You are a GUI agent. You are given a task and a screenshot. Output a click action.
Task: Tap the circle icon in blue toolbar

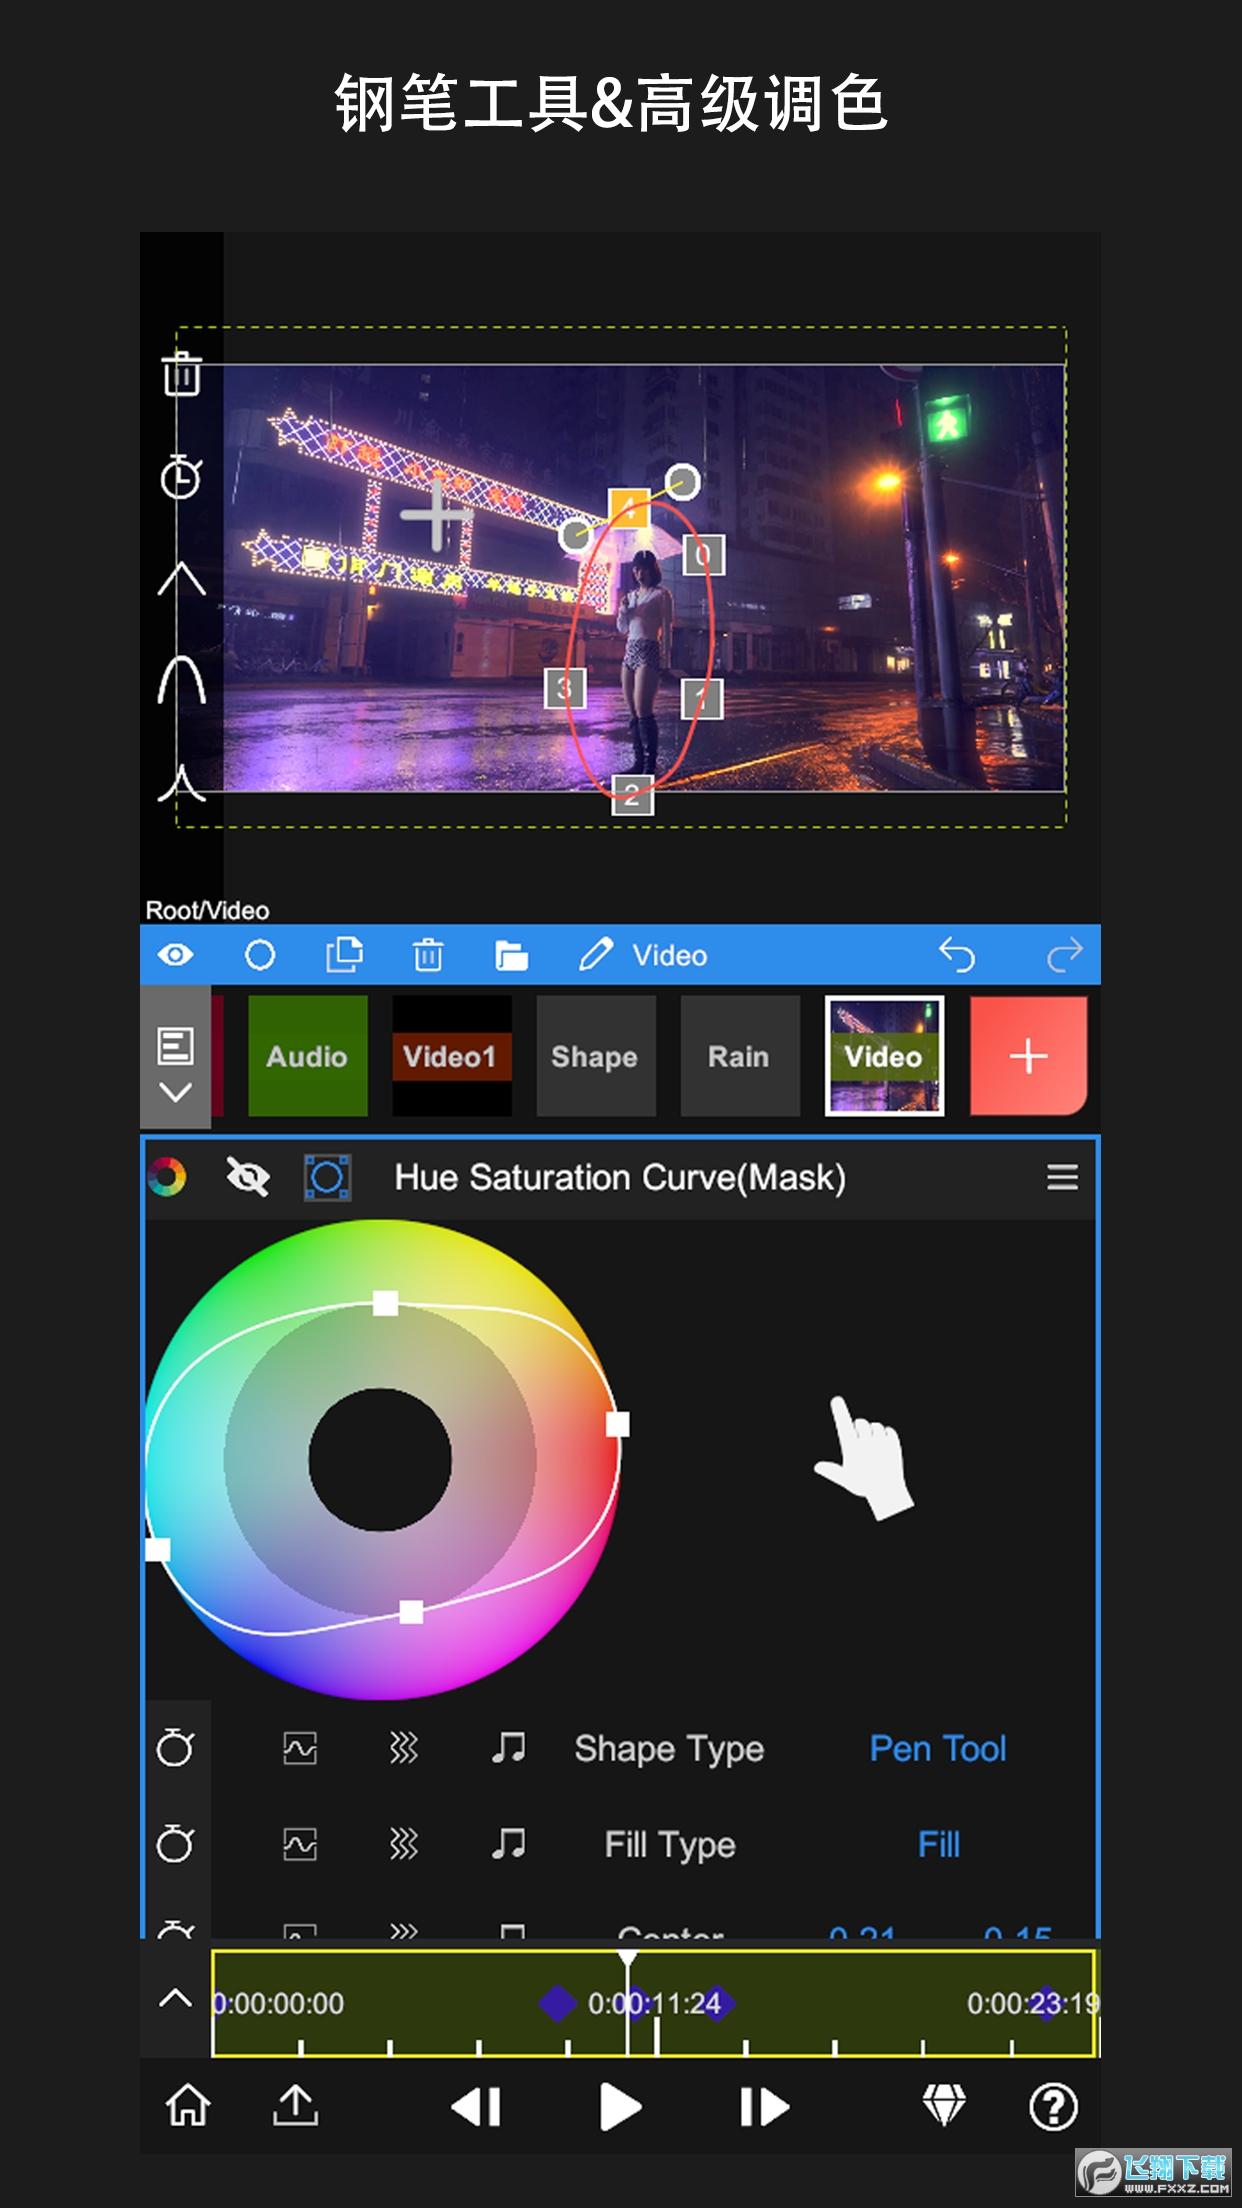(x=260, y=955)
